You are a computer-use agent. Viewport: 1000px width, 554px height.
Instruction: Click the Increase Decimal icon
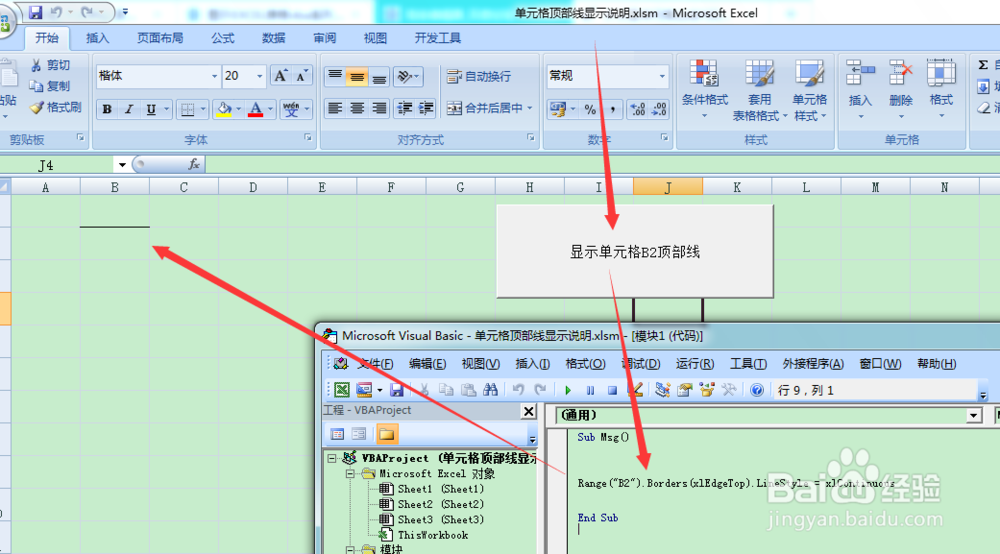pos(637,110)
